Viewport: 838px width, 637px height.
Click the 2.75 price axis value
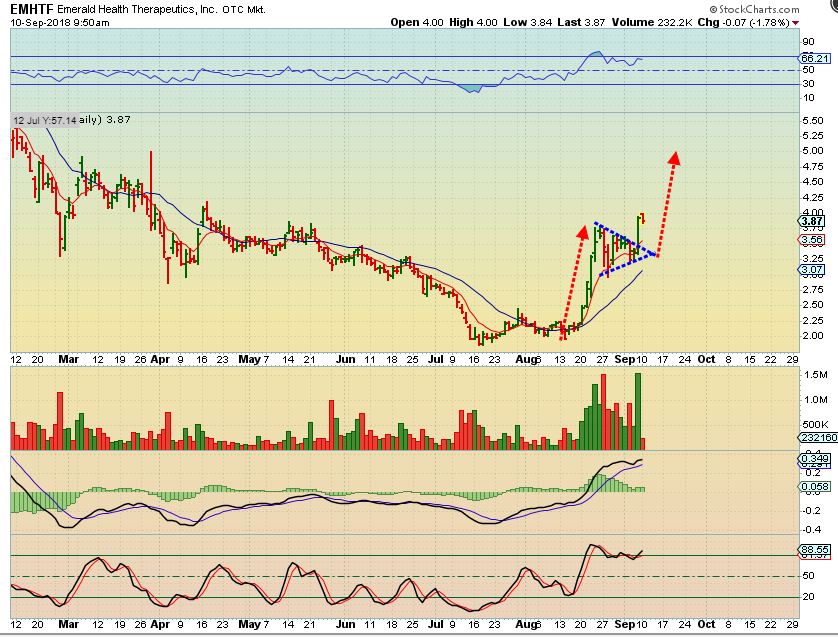812,290
